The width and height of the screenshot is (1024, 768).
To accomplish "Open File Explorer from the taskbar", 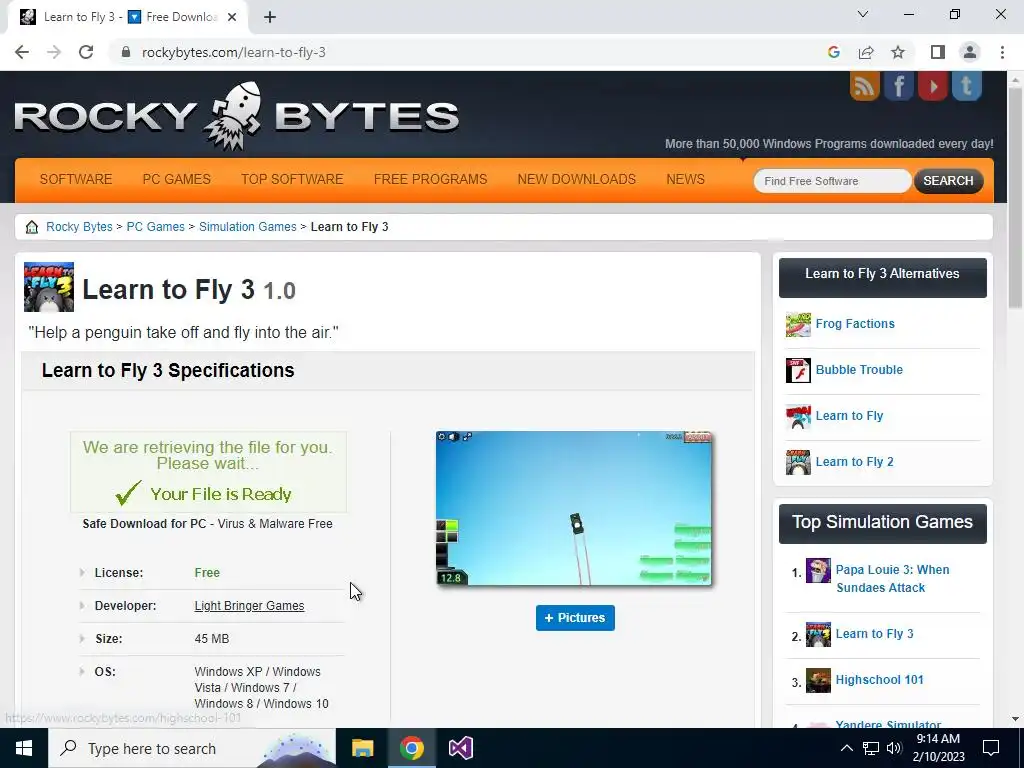I will pos(362,748).
